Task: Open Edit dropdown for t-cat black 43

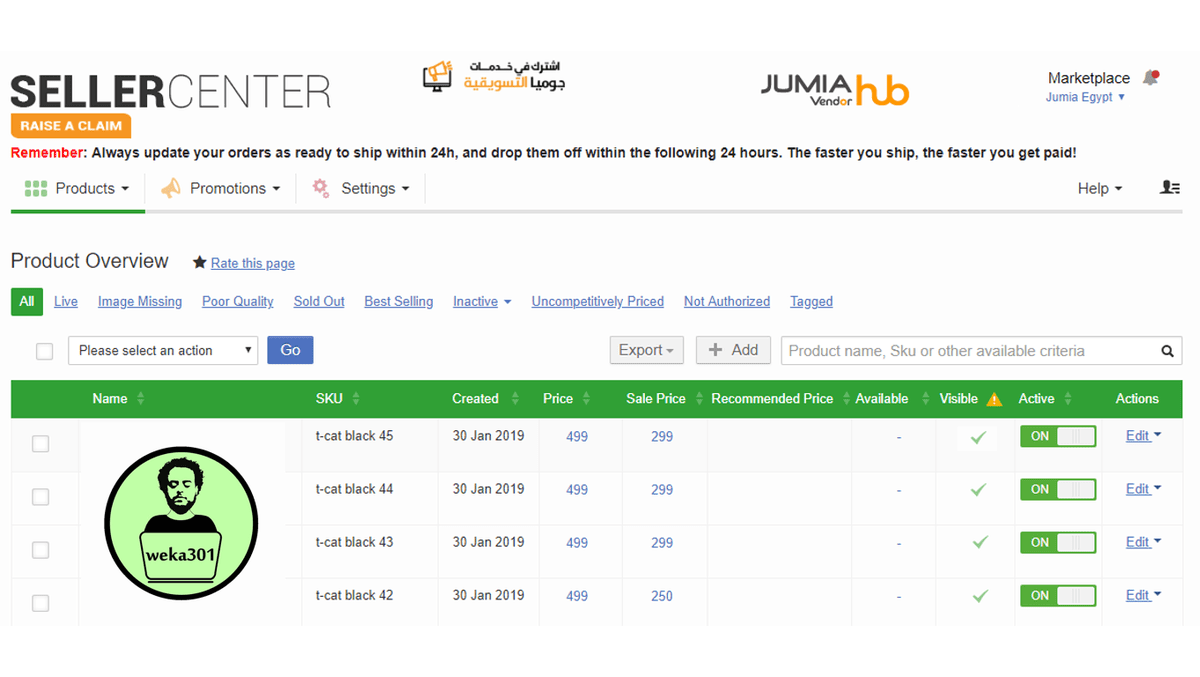Action: pyautogui.click(x=1143, y=542)
